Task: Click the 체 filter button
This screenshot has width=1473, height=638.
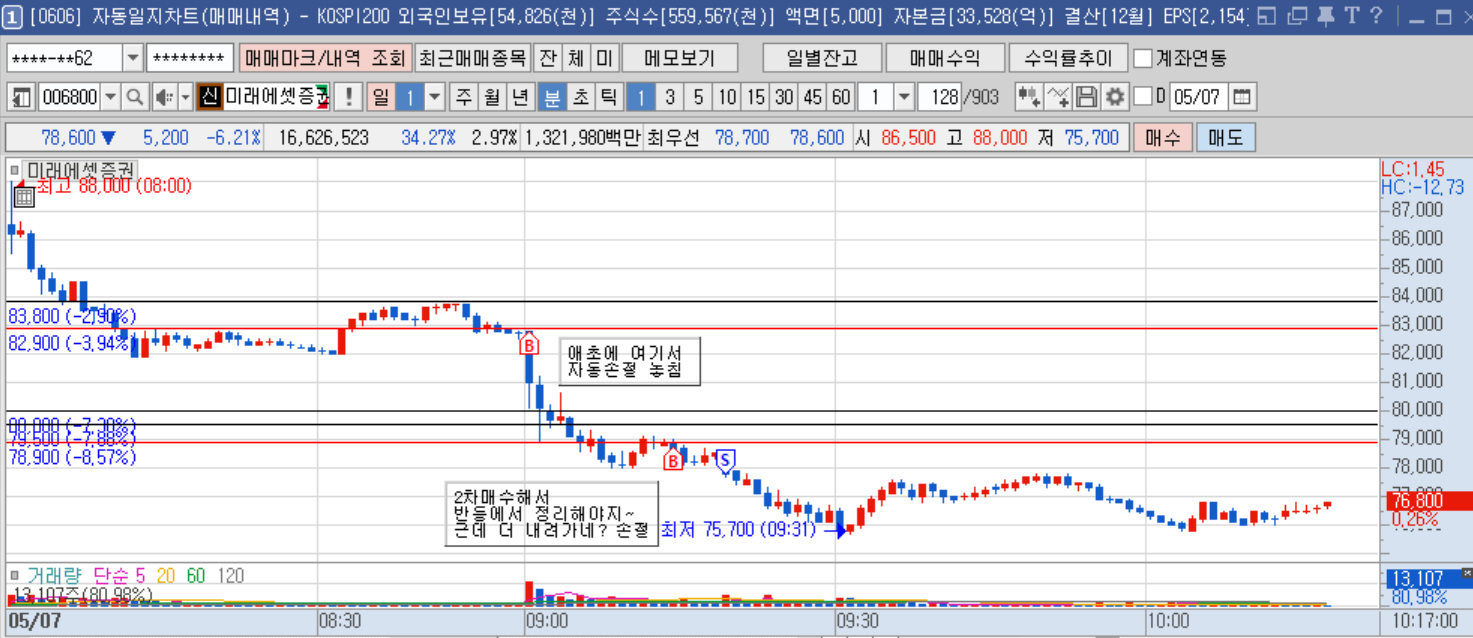Action: 576,58
